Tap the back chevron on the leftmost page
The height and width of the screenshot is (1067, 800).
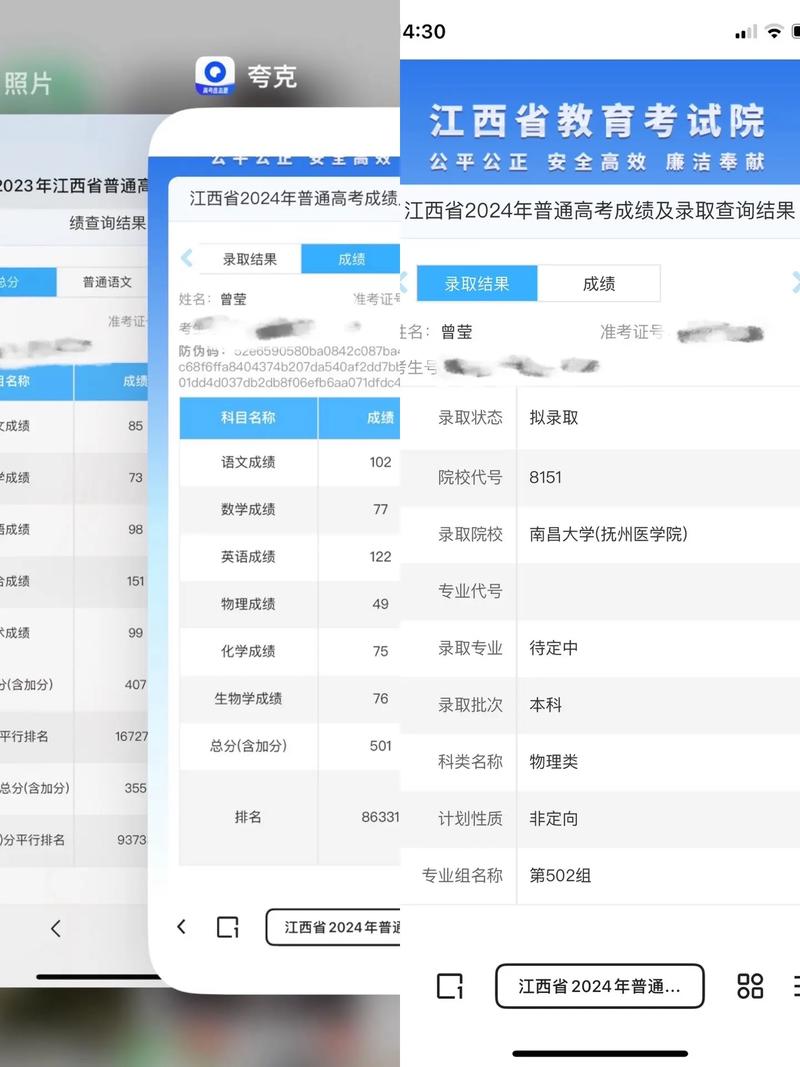click(57, 929)
